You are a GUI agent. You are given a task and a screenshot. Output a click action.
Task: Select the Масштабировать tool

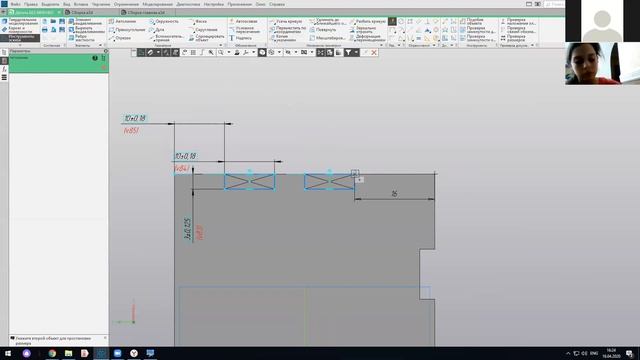pyautogui.click(x=327, y=38)
